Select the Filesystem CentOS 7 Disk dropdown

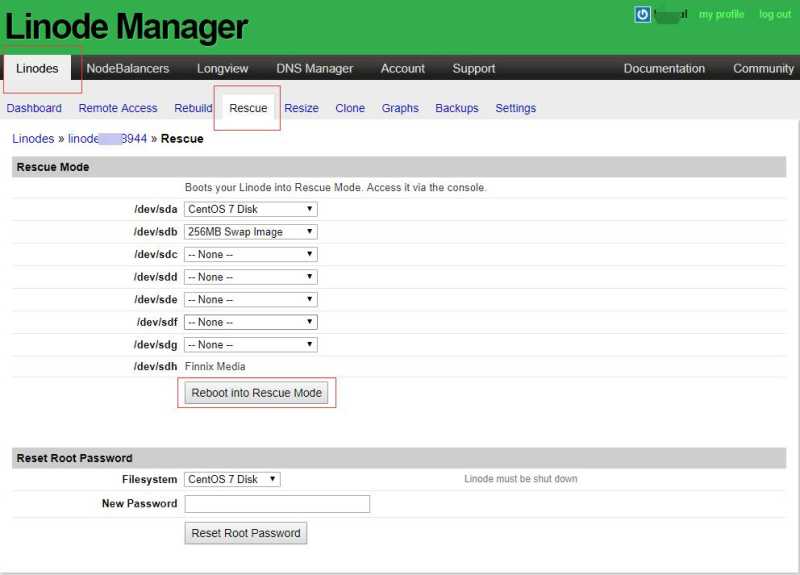click(232, 479)
